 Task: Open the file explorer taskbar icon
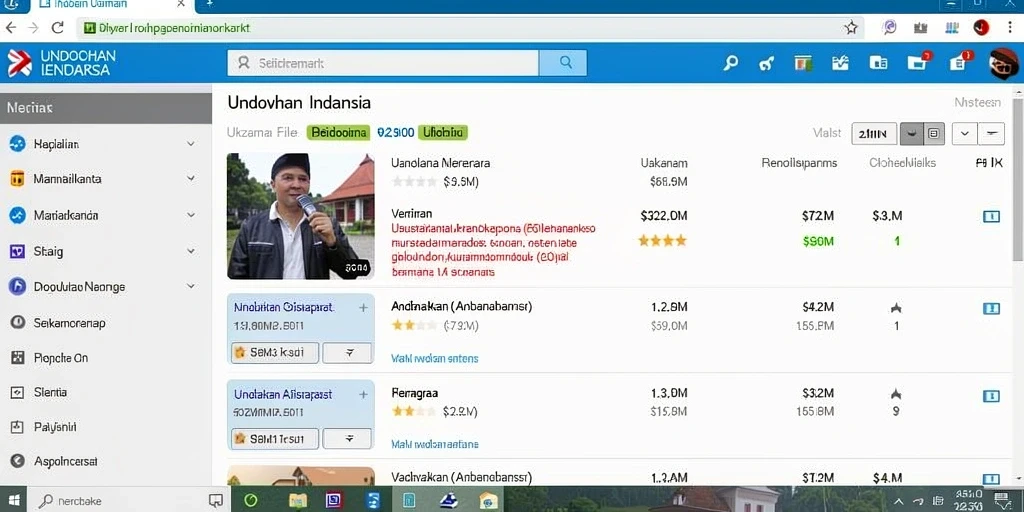click(x=297, y=500)
